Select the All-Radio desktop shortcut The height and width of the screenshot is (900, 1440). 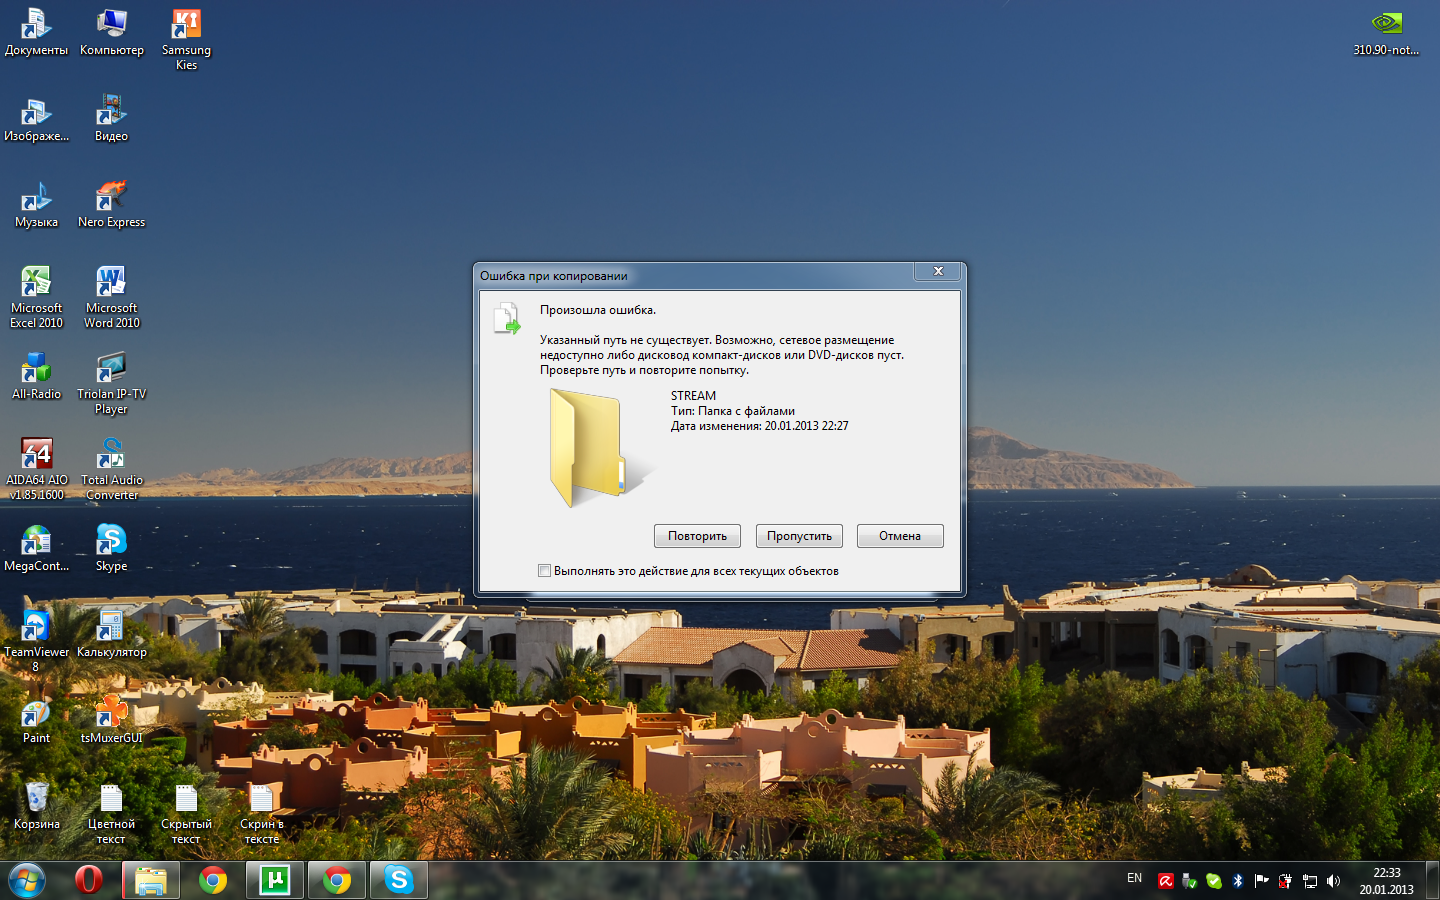click(37, 378)
